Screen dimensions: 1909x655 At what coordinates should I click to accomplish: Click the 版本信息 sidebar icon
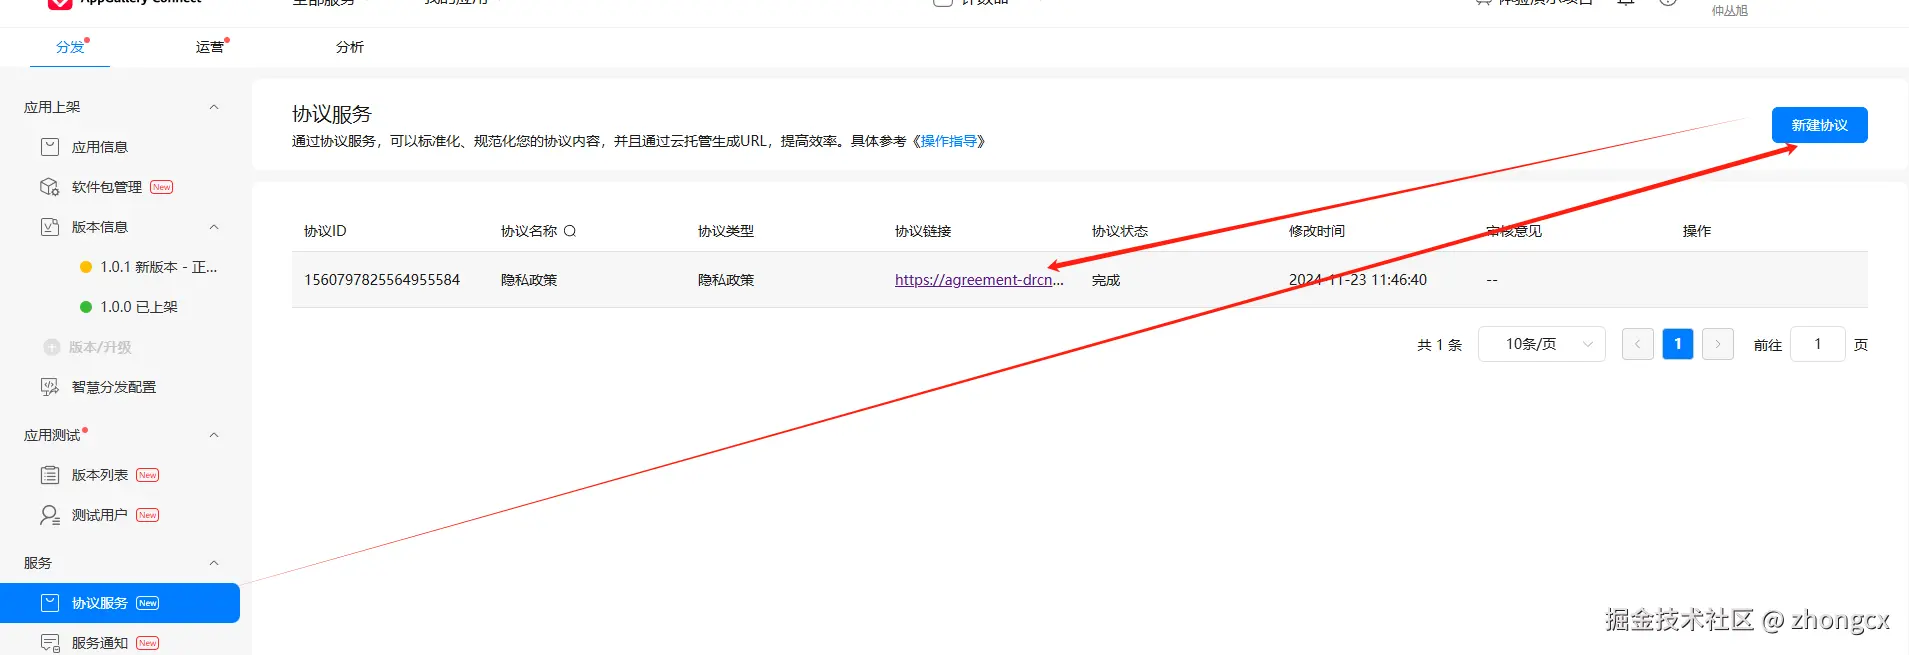pyautogui.click(x=50, y=227)
